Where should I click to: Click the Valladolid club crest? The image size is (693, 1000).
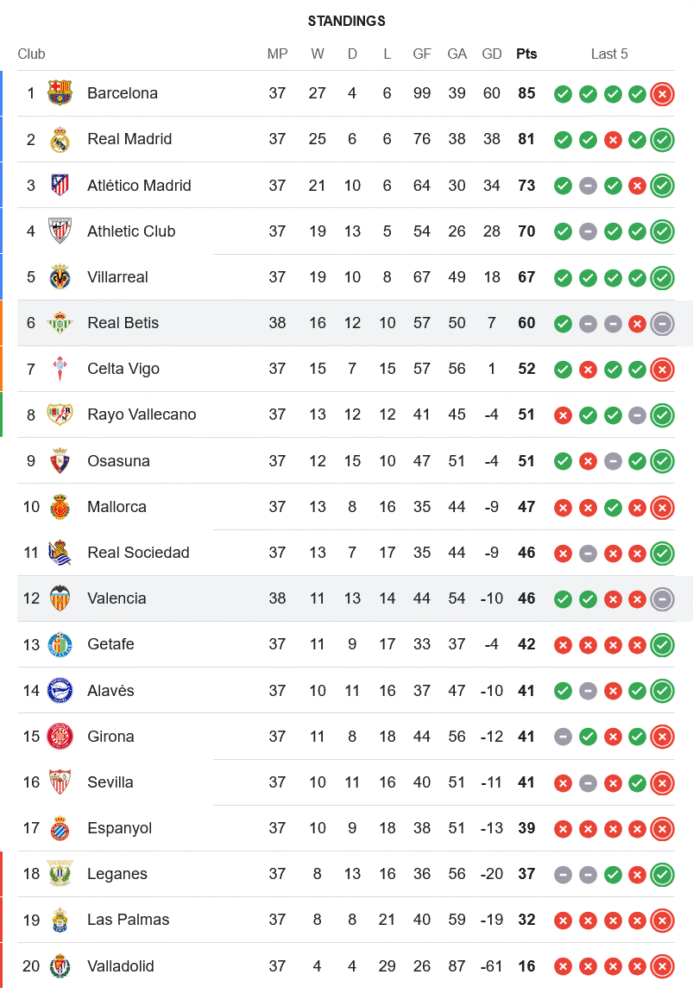coord(60,966)
